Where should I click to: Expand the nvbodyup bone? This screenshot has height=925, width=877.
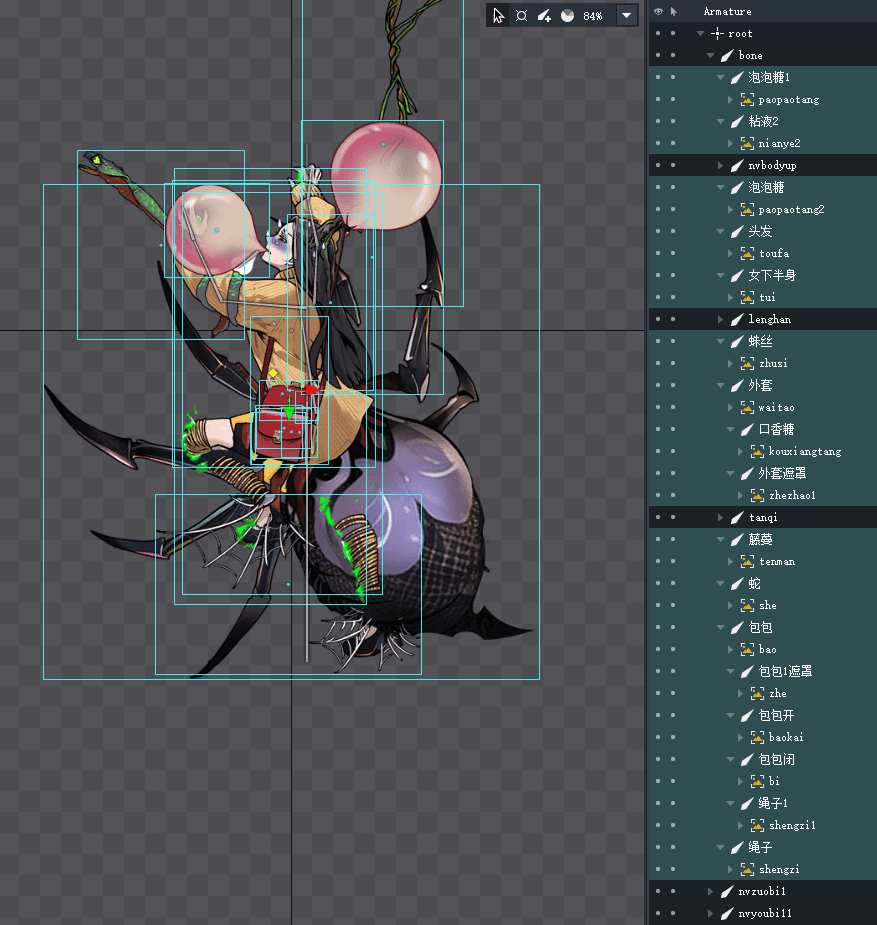(721, 165)
